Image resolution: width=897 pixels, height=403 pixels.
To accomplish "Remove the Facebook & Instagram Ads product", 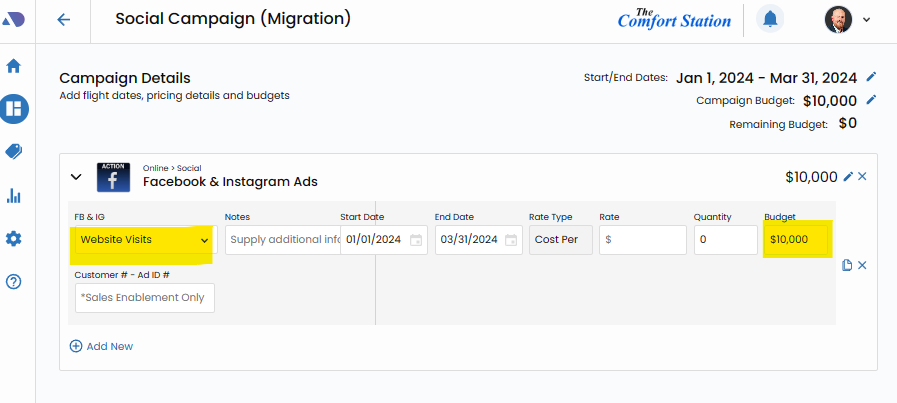I will (863, 177).
